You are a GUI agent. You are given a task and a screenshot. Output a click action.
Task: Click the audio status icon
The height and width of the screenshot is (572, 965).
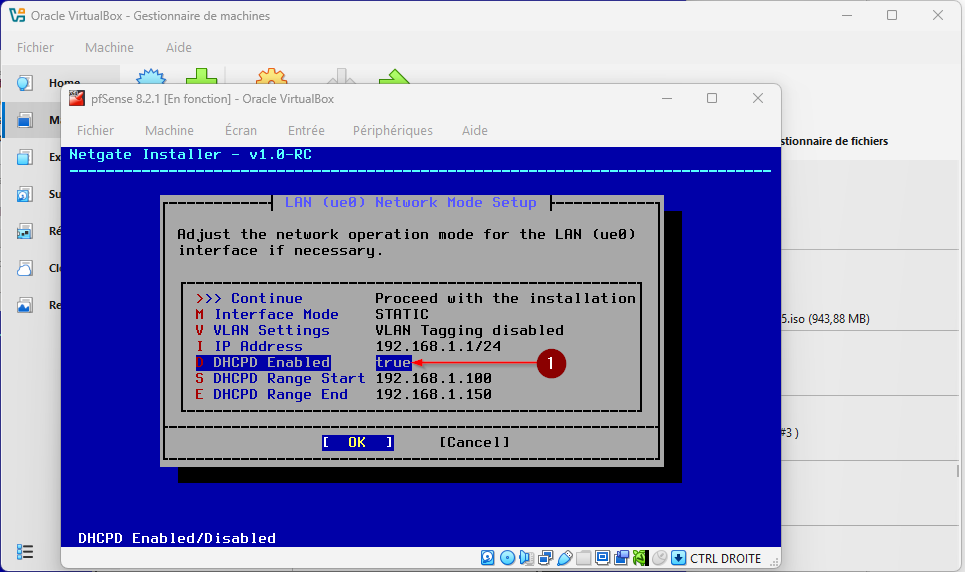pos(526,558)
